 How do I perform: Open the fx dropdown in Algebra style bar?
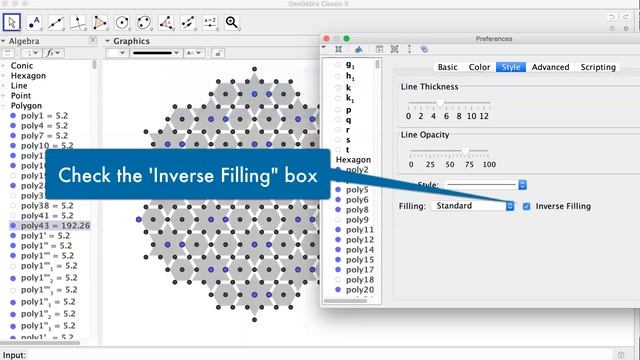coord(53,53)
